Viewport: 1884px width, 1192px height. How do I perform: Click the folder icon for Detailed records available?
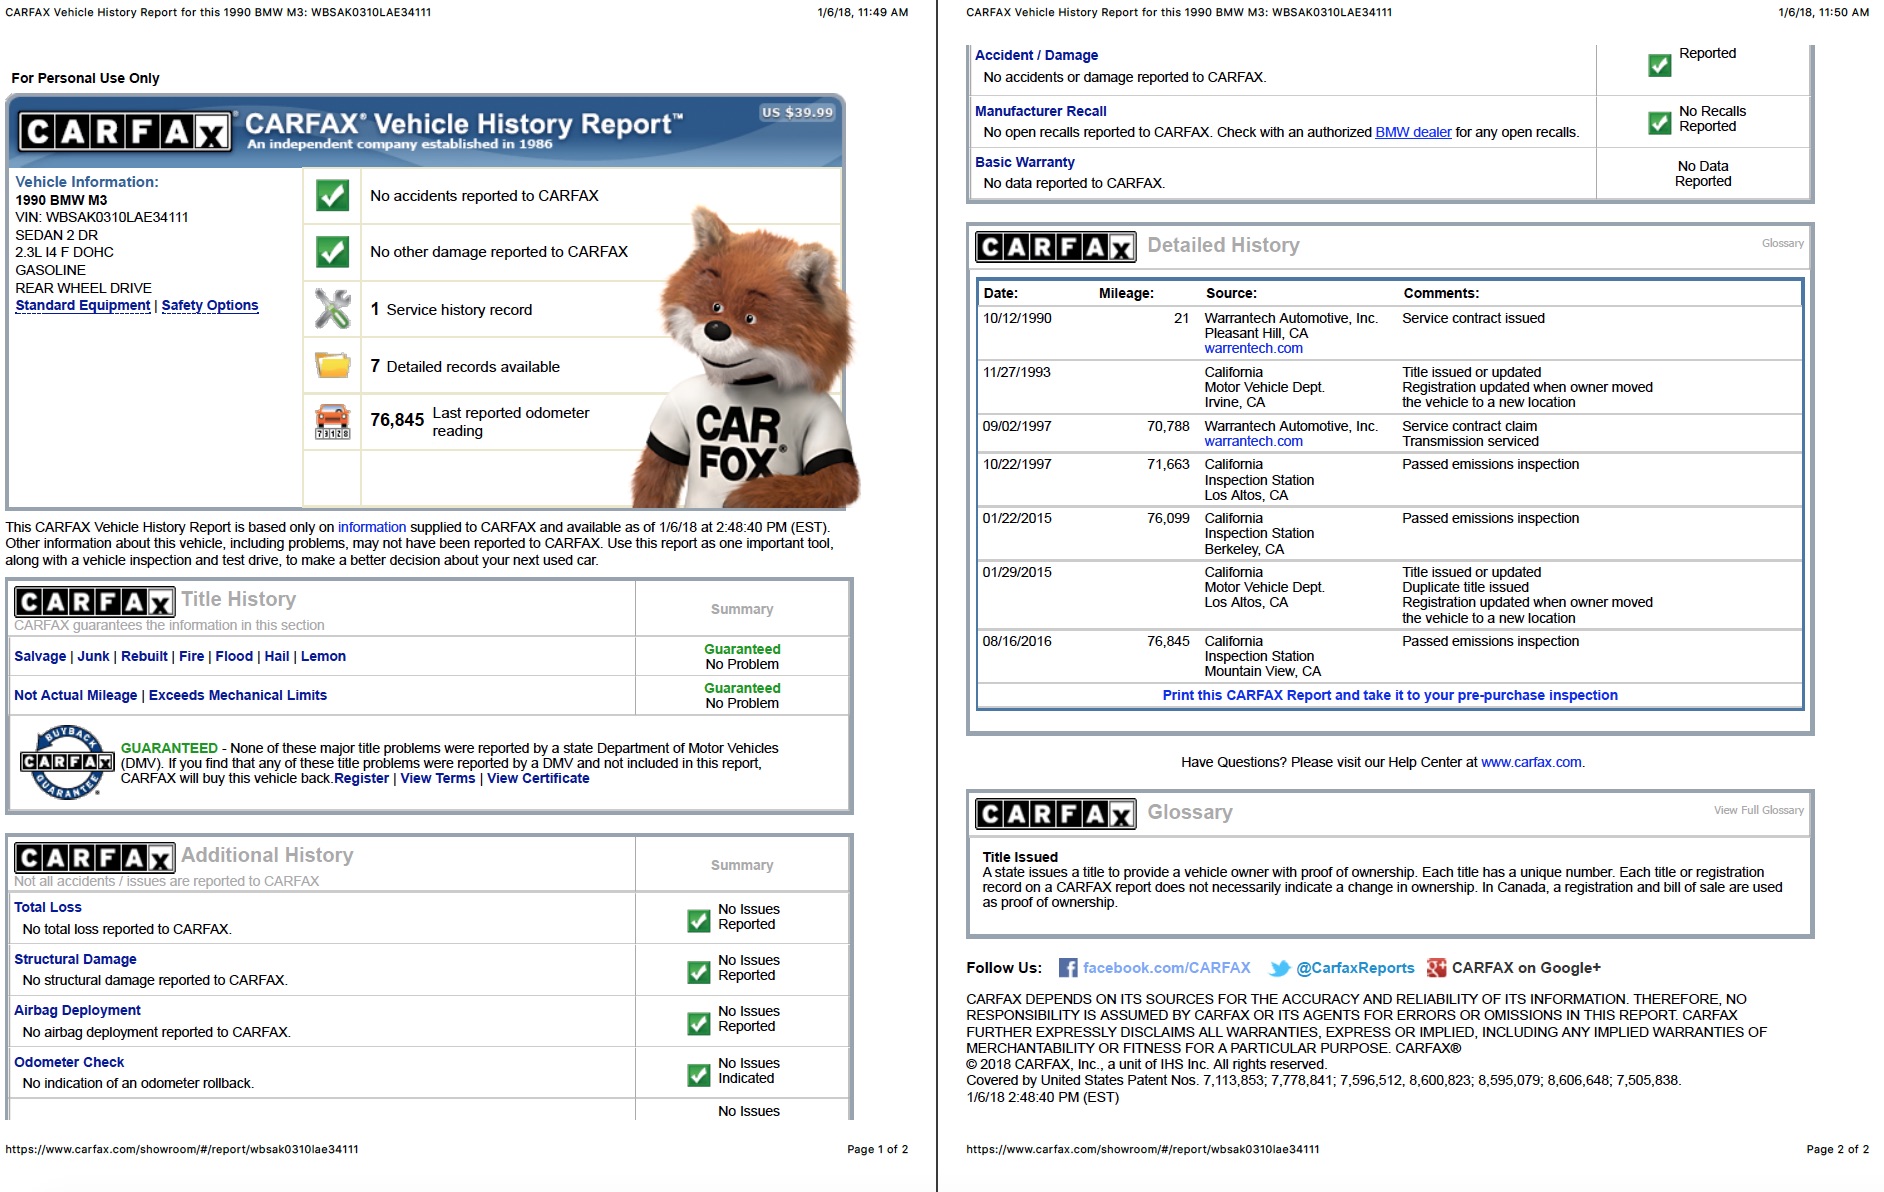click(x=332, y=365)
